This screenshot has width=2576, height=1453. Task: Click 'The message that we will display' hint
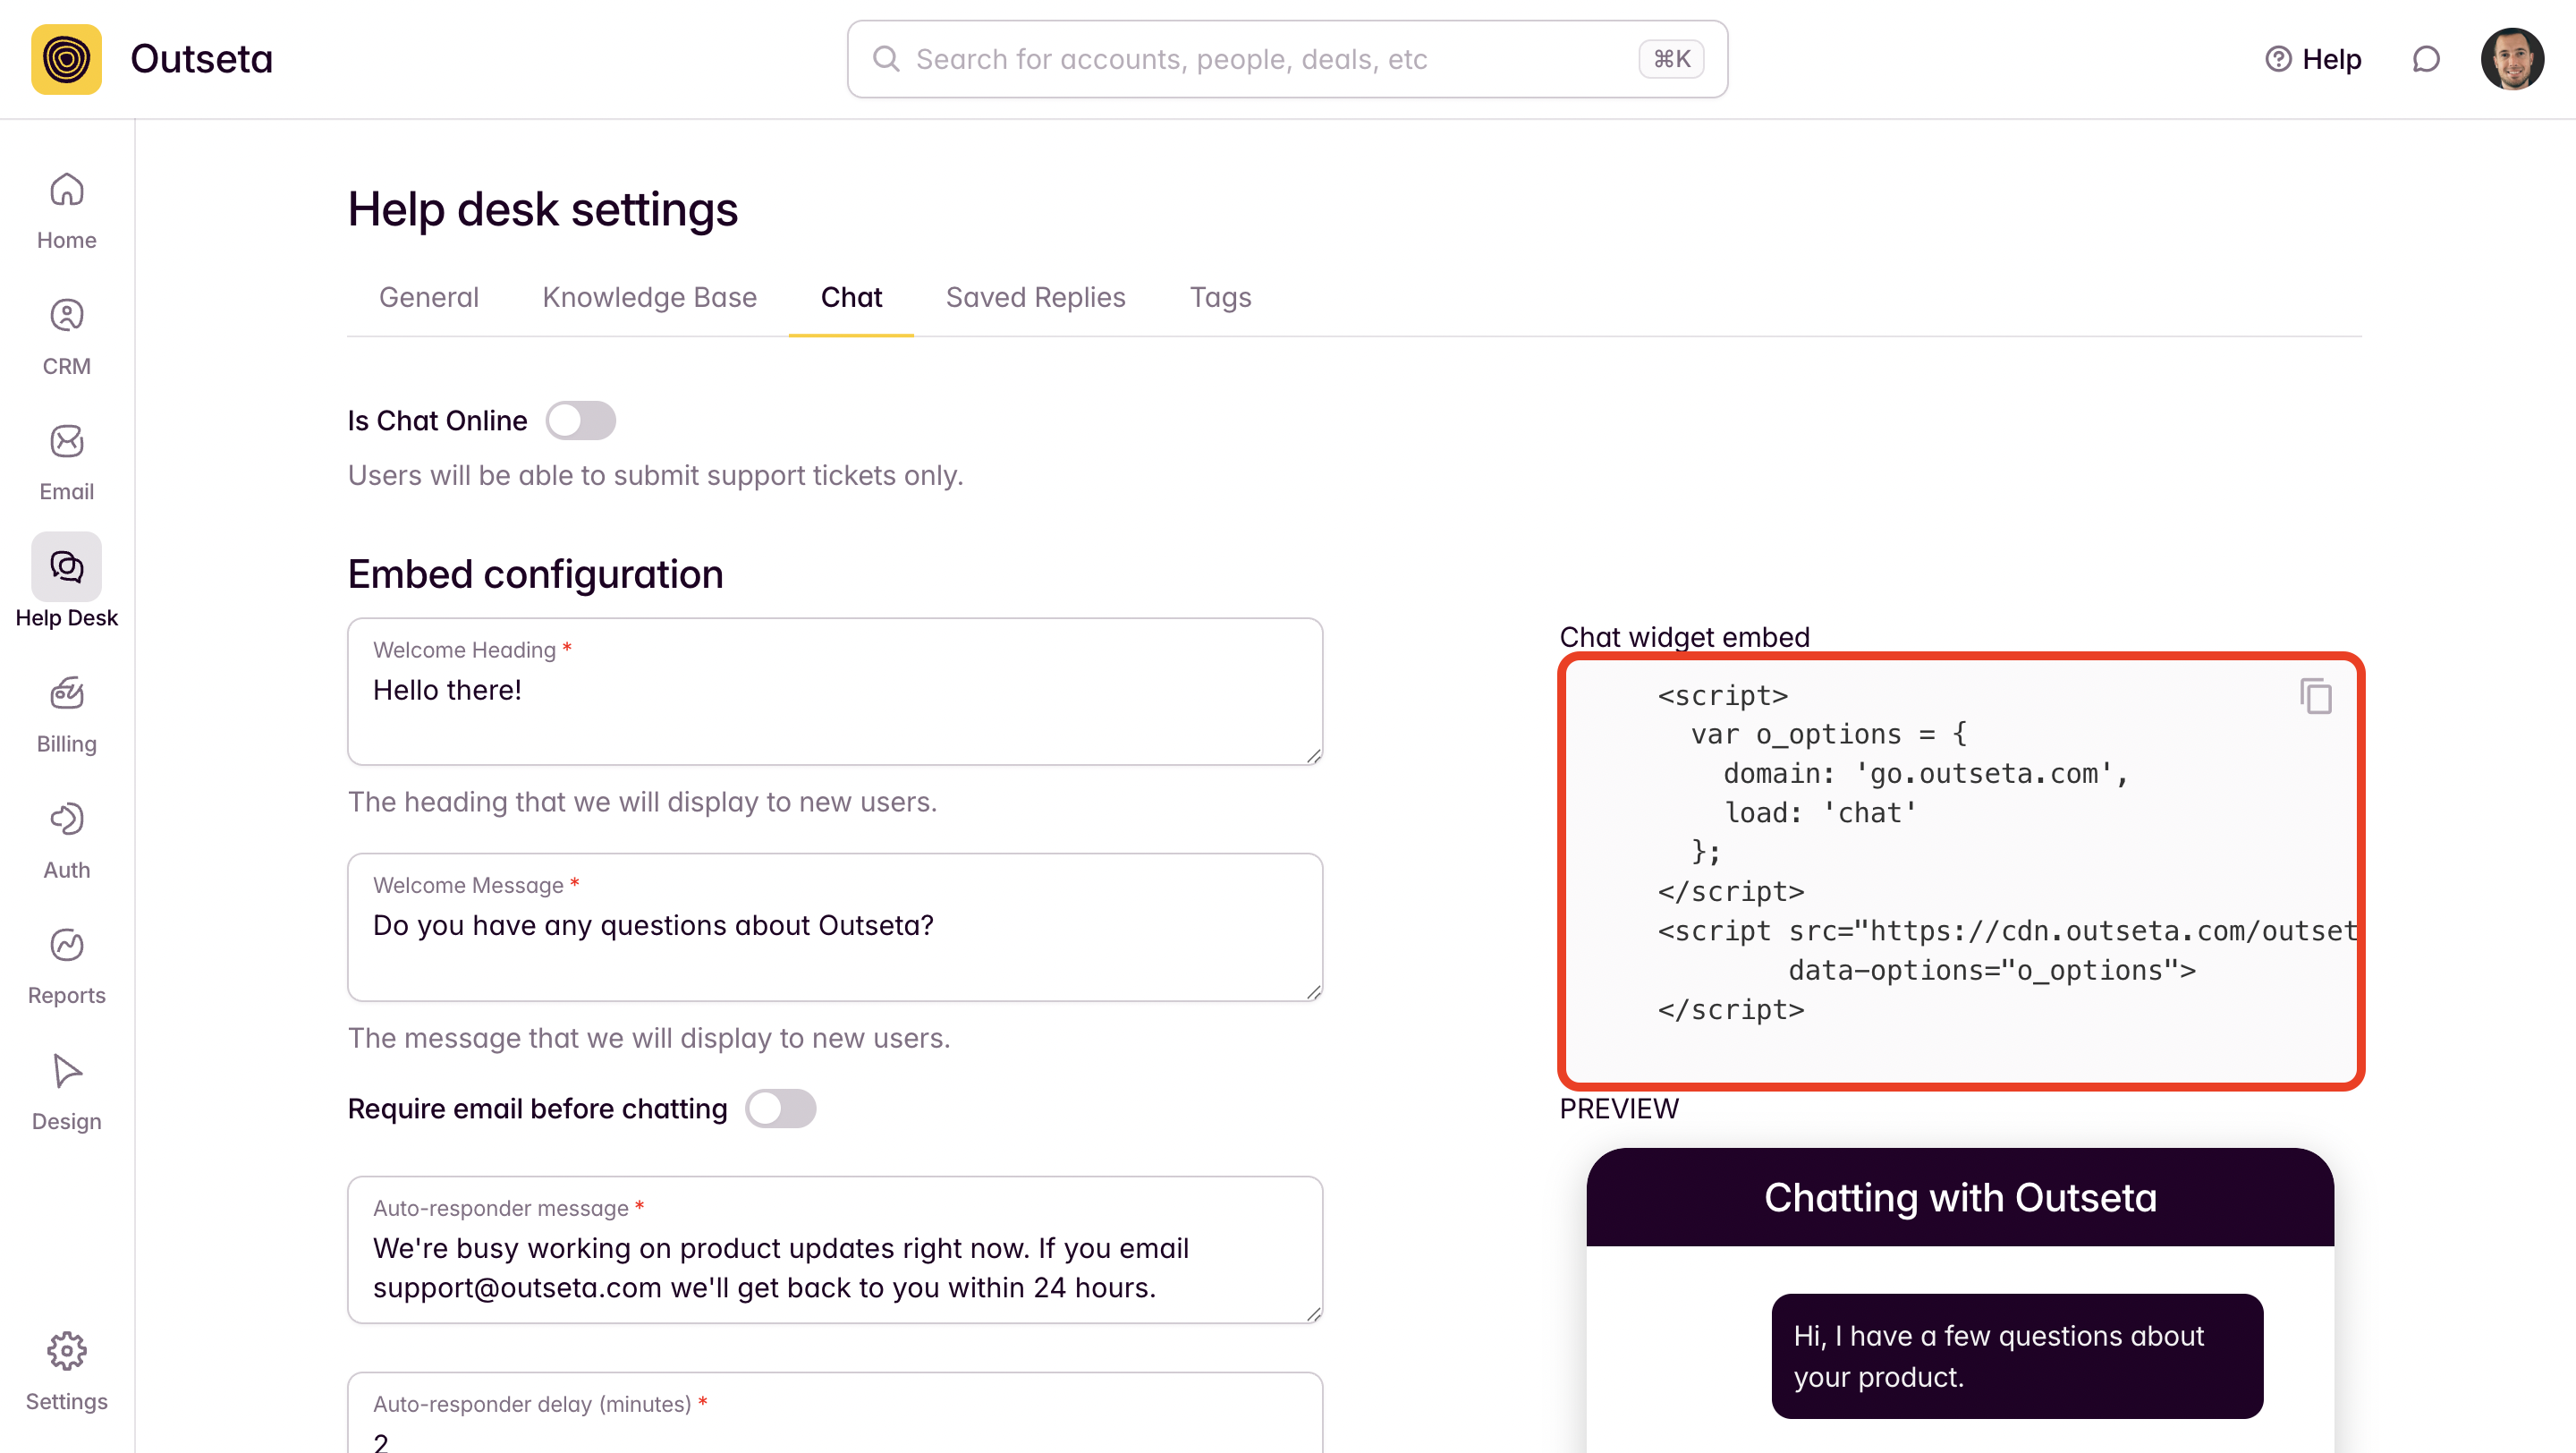coord(649,1038)
